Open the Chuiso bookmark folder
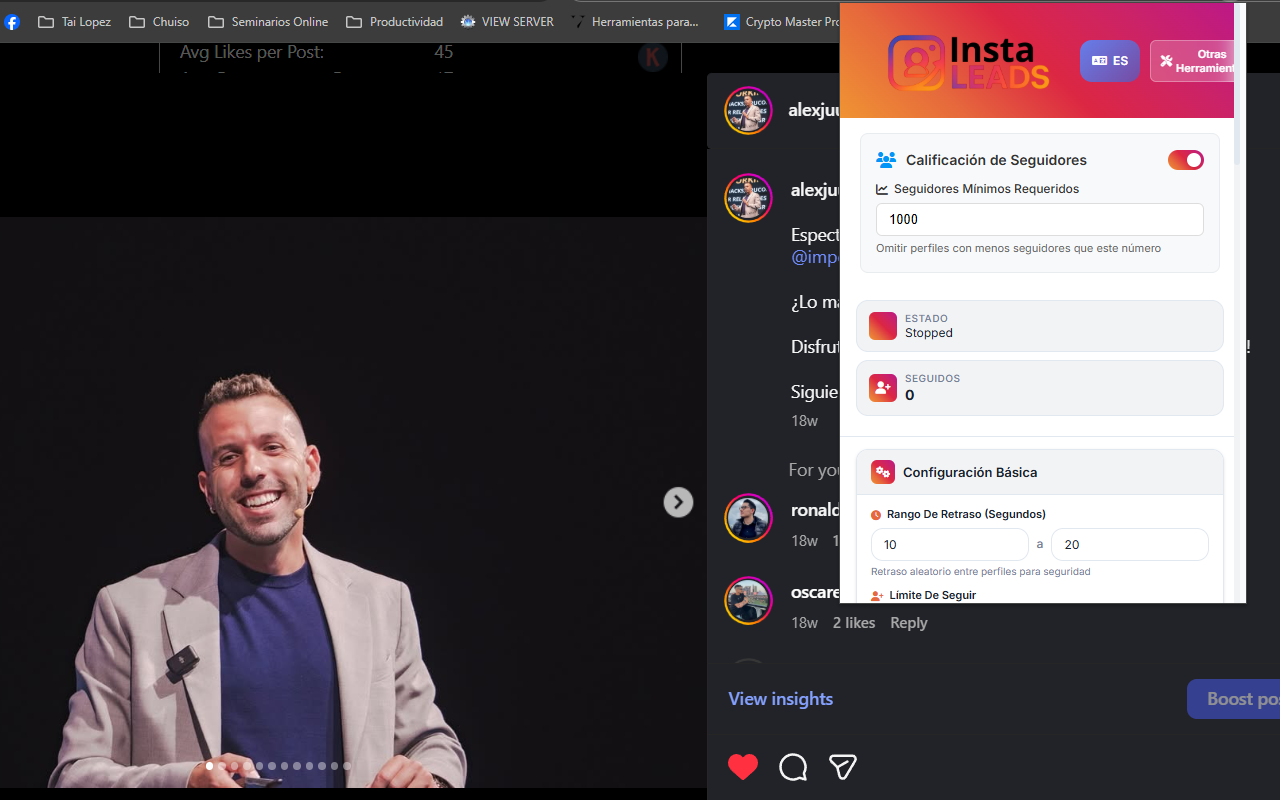1280x800 pixels. [159, 22]
